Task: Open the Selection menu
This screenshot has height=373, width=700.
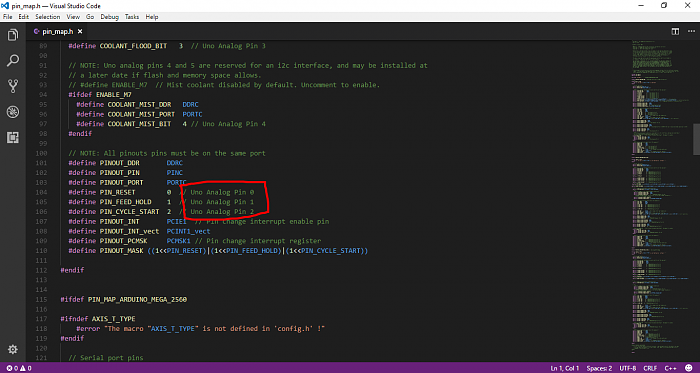Action: pos(48,17)
